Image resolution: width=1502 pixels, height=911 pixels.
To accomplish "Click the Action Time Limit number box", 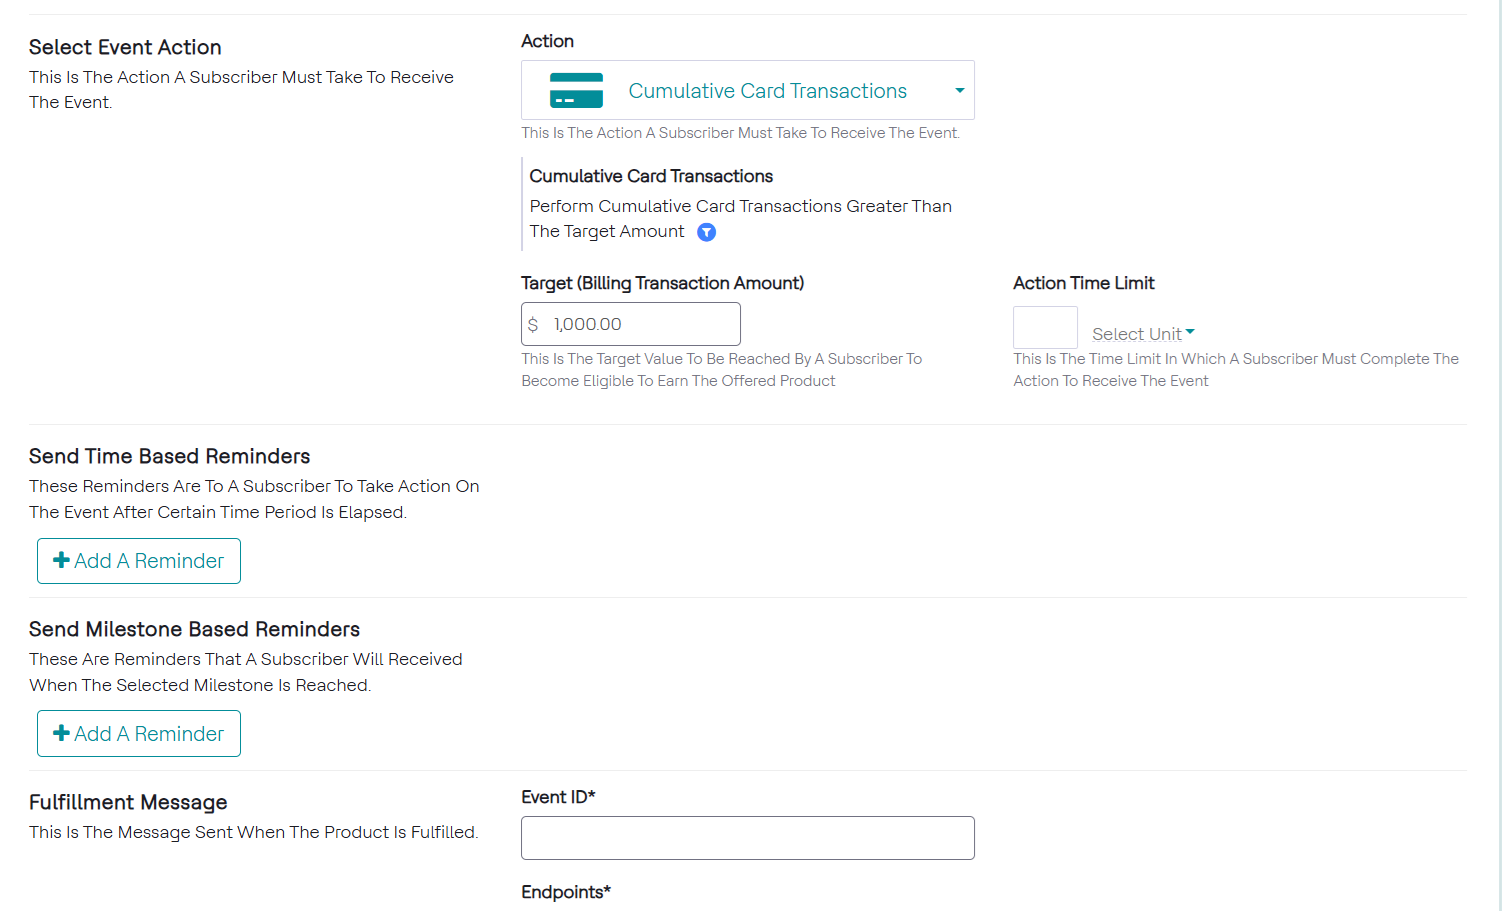I will [1045, 327].
